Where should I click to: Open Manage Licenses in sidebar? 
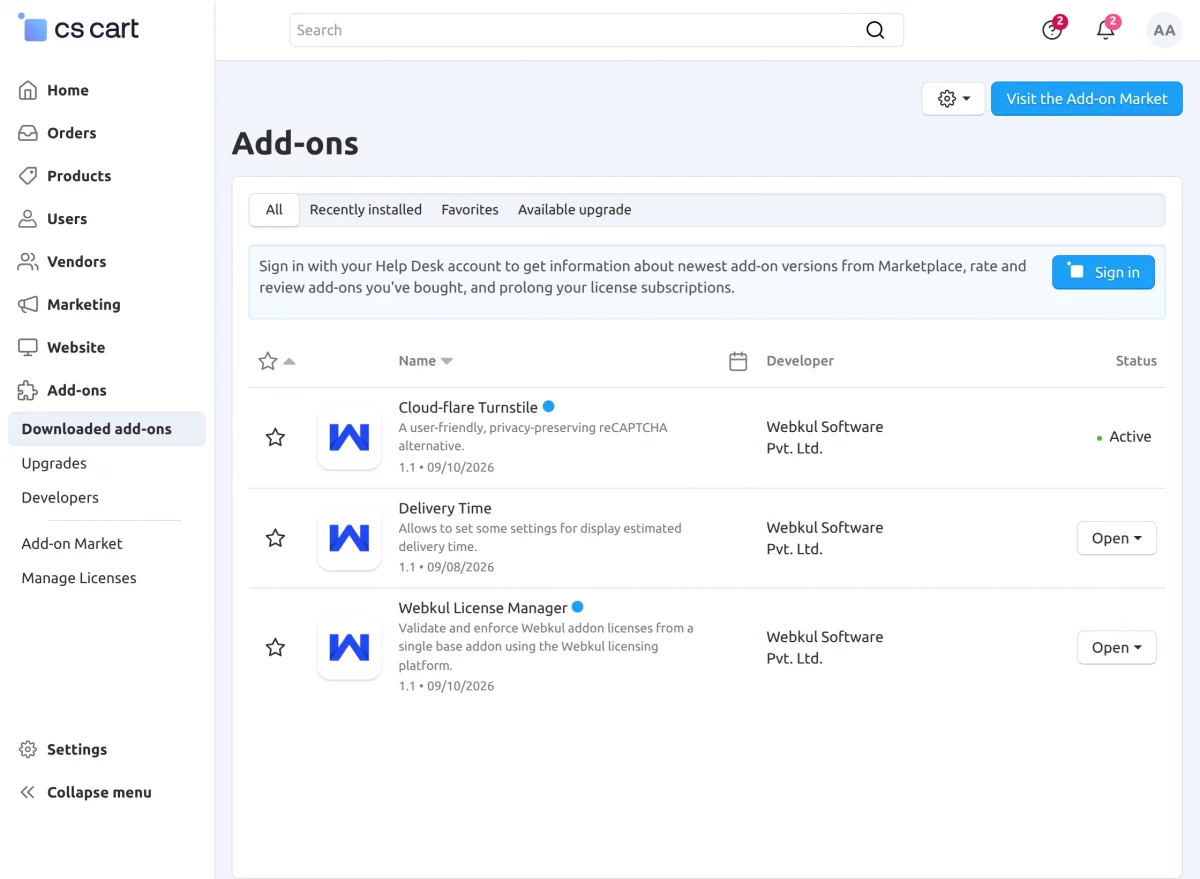[79, 578]
